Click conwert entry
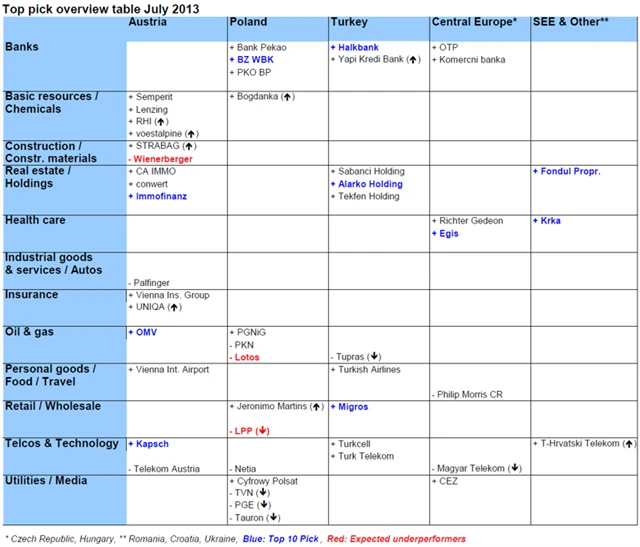This screenshot has height=547, width=640. click(148, 184)
